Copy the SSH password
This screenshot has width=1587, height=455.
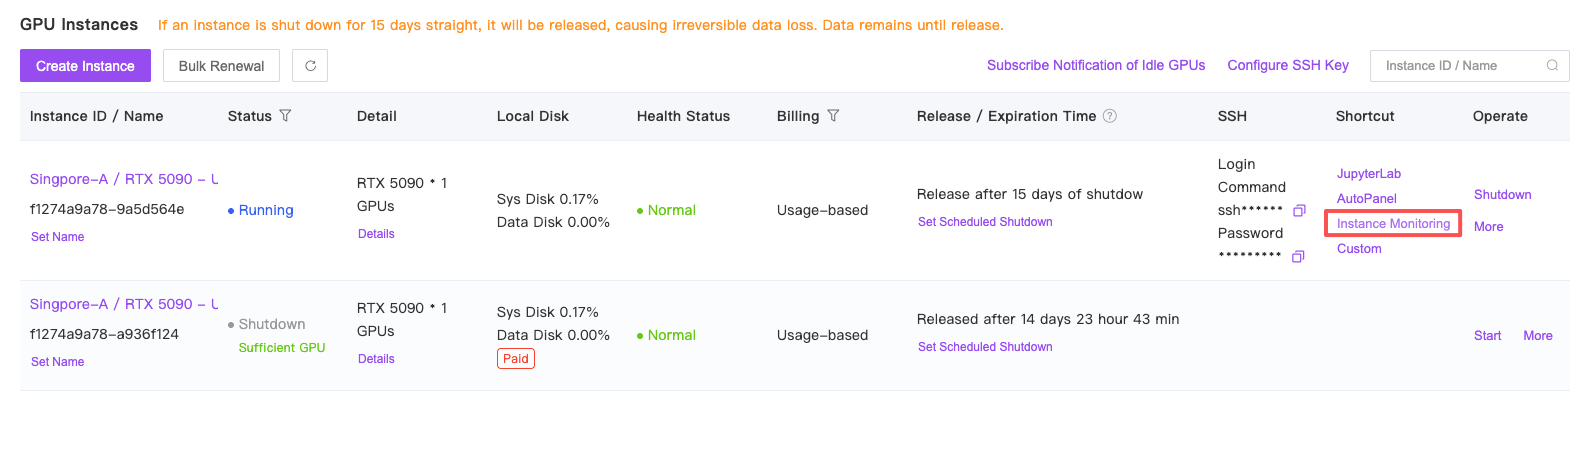coord(1298,257)
